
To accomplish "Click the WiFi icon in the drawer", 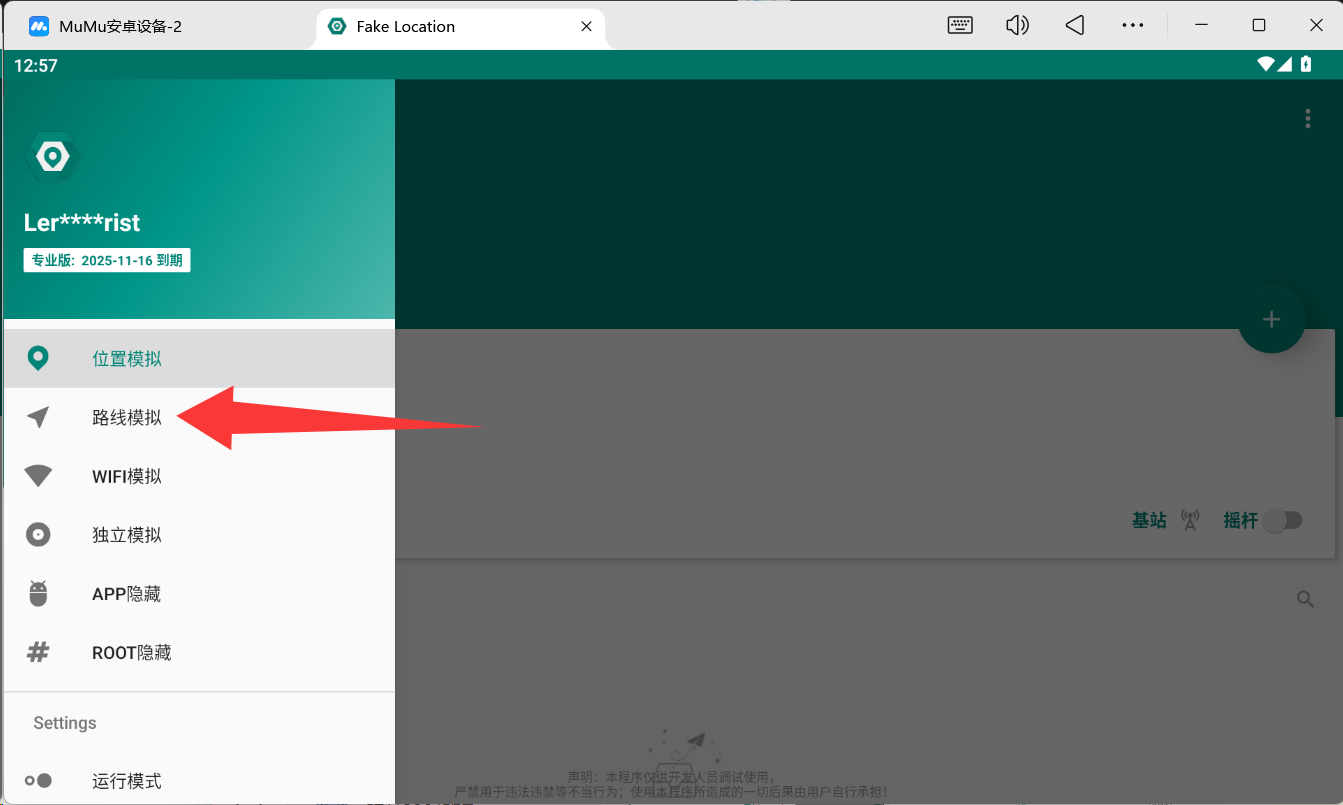I will click(x=38, y=476).
